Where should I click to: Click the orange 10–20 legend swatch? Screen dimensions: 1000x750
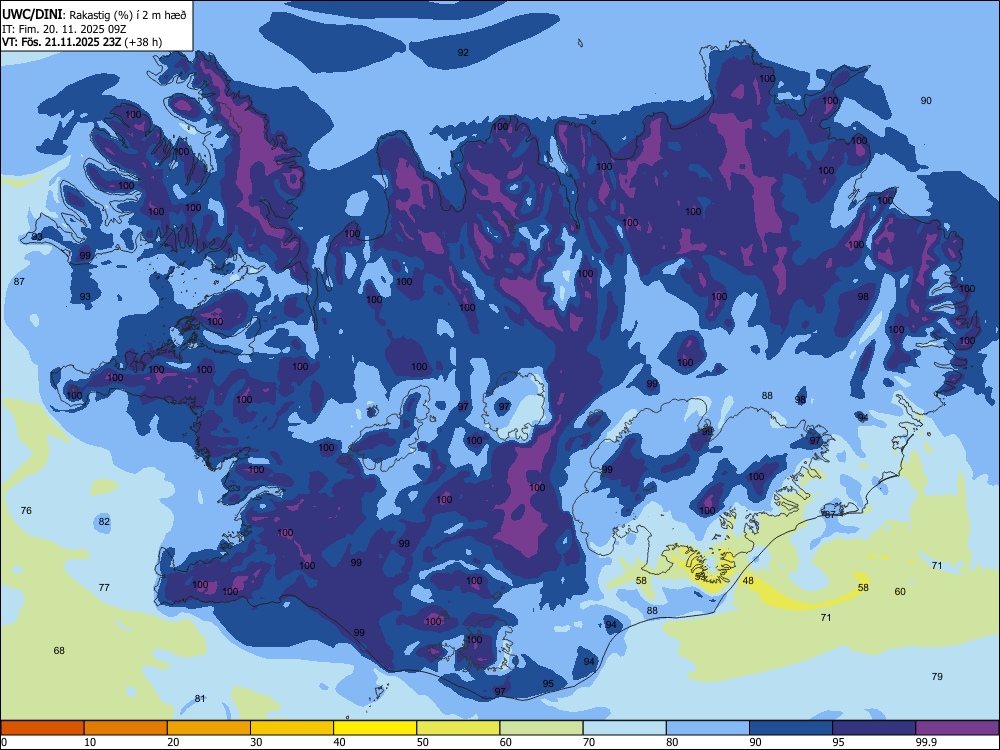click(x=126, y=728)
